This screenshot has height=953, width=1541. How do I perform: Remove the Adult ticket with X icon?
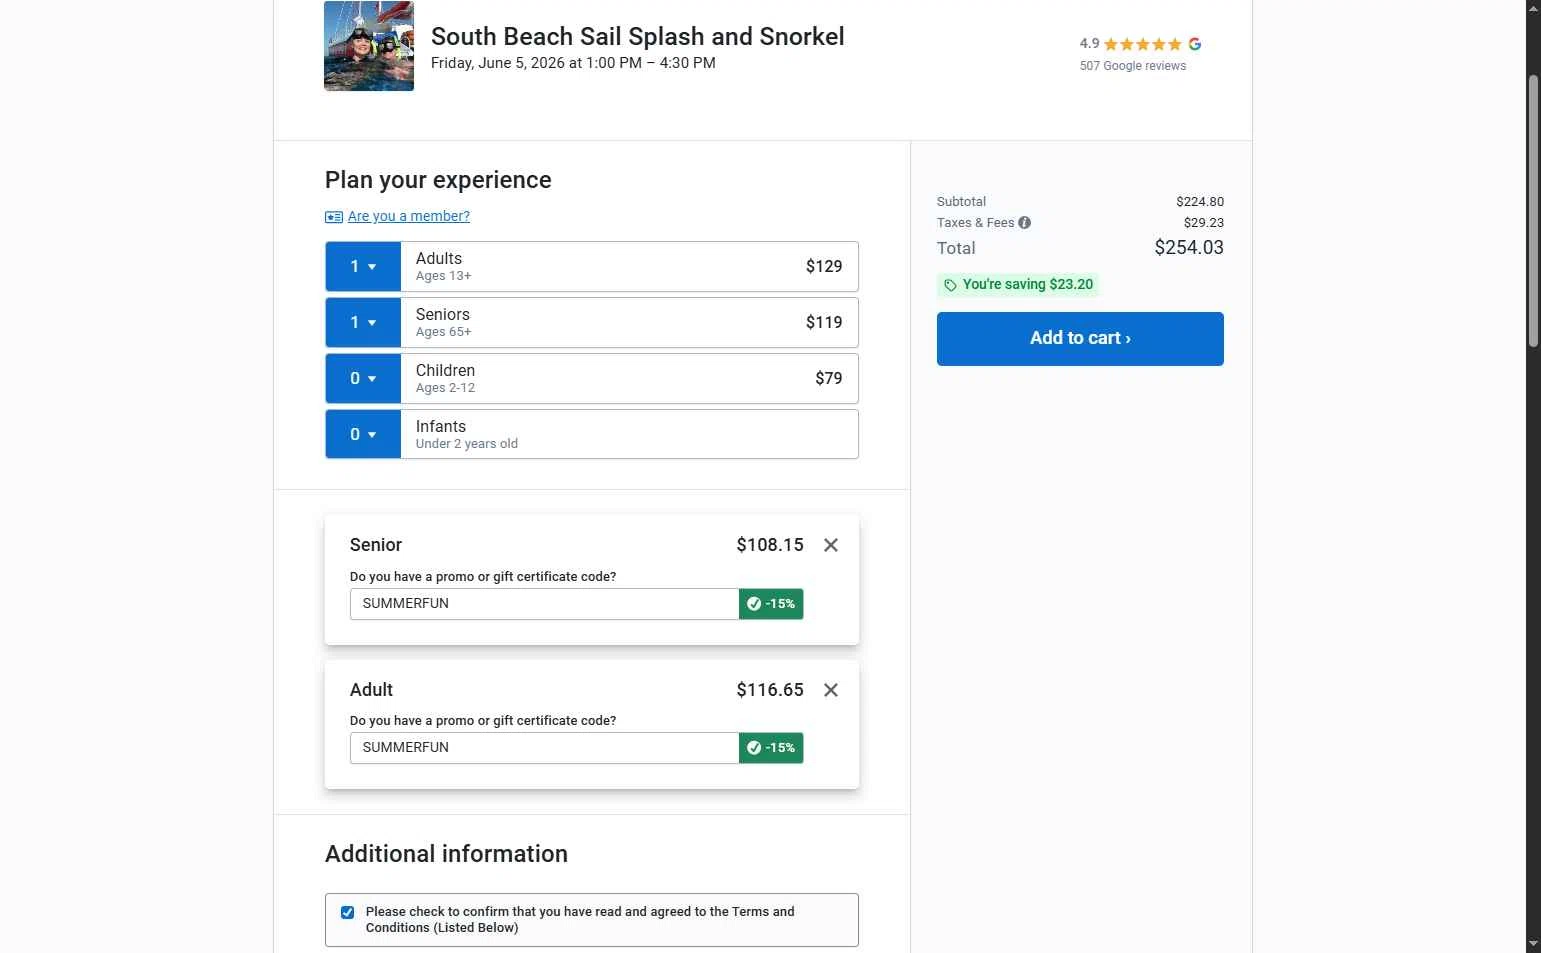[x=831, y=690]
